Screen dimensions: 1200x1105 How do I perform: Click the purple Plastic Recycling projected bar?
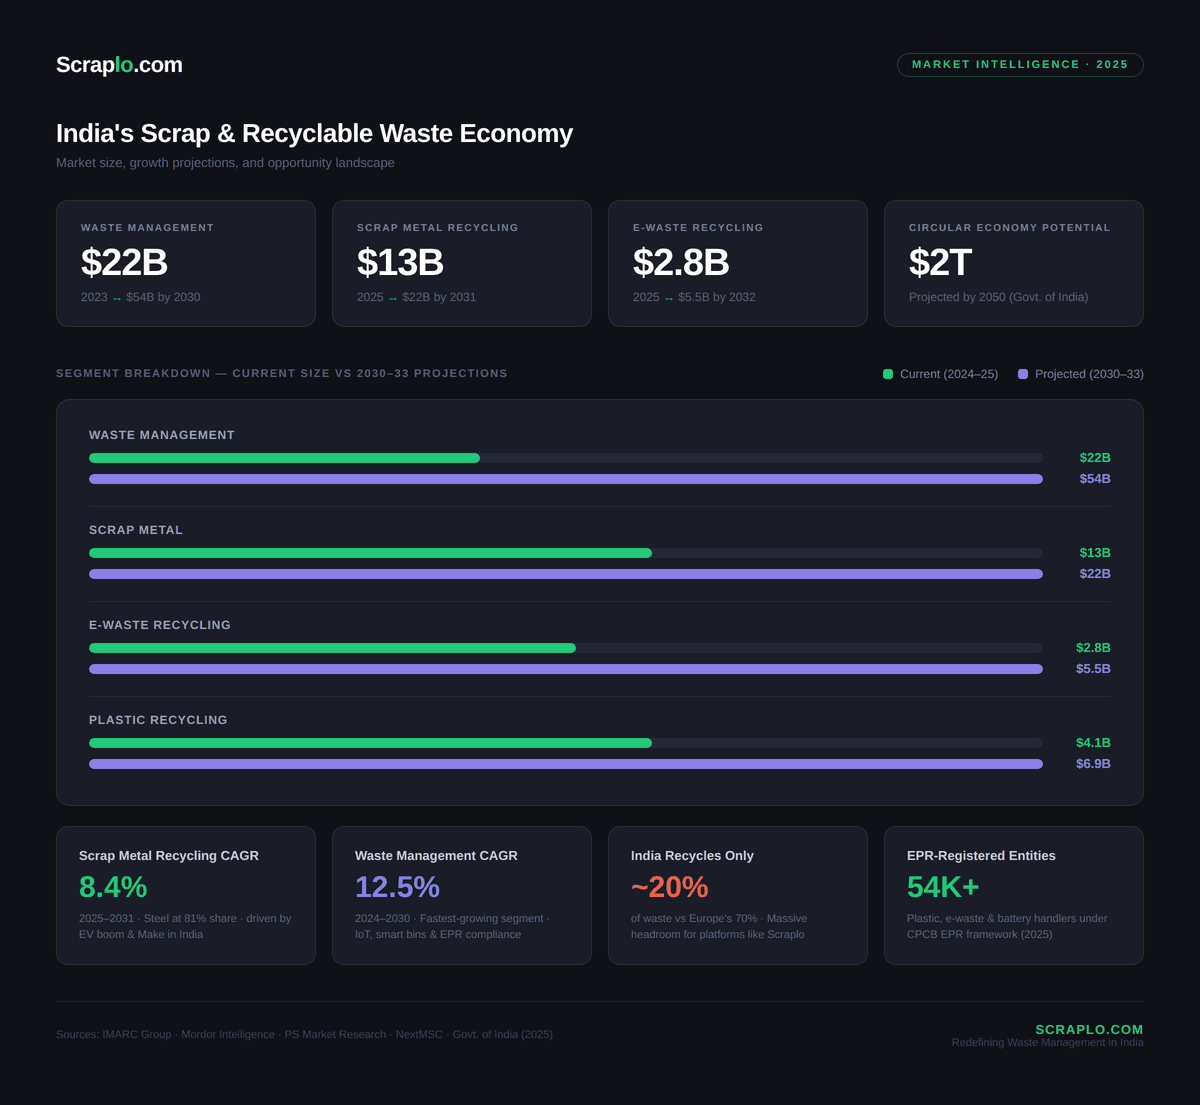pos(566,764)
